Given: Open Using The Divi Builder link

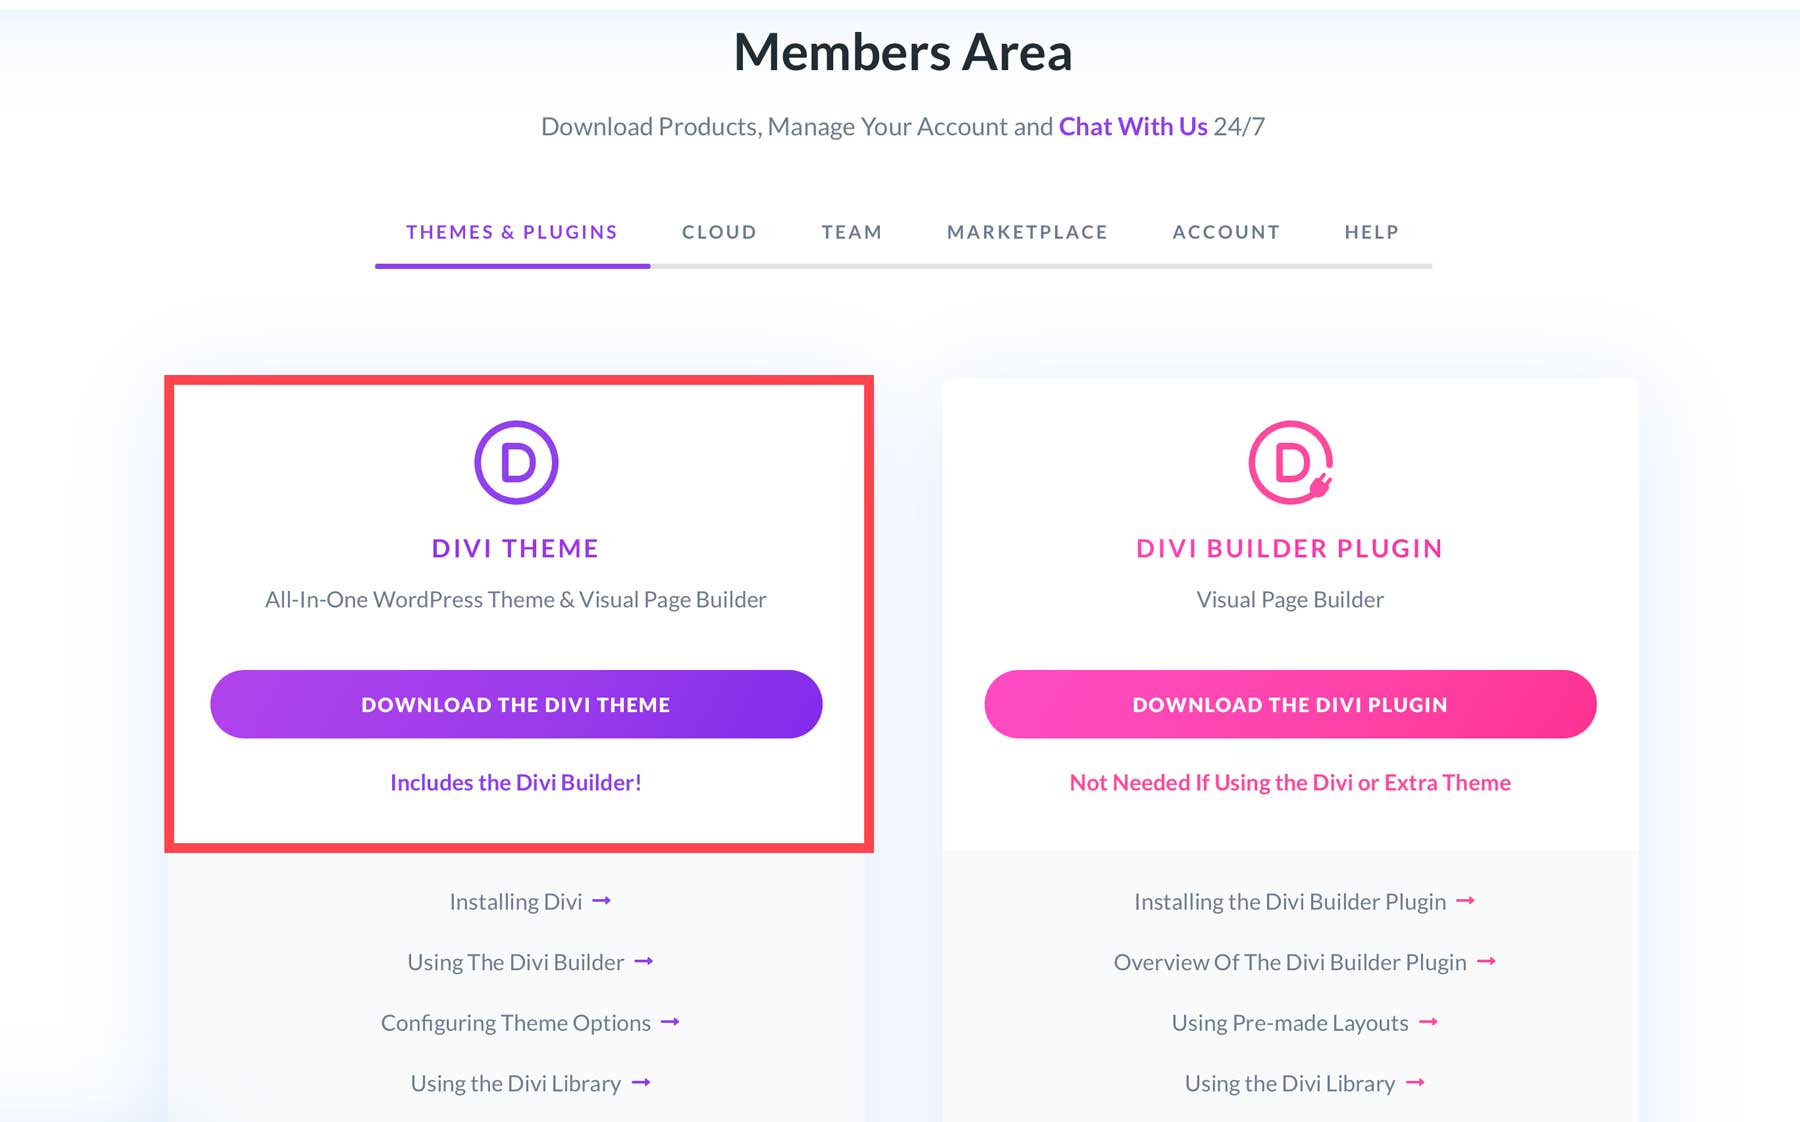Looking at the screenshot, I should (530, 962).
